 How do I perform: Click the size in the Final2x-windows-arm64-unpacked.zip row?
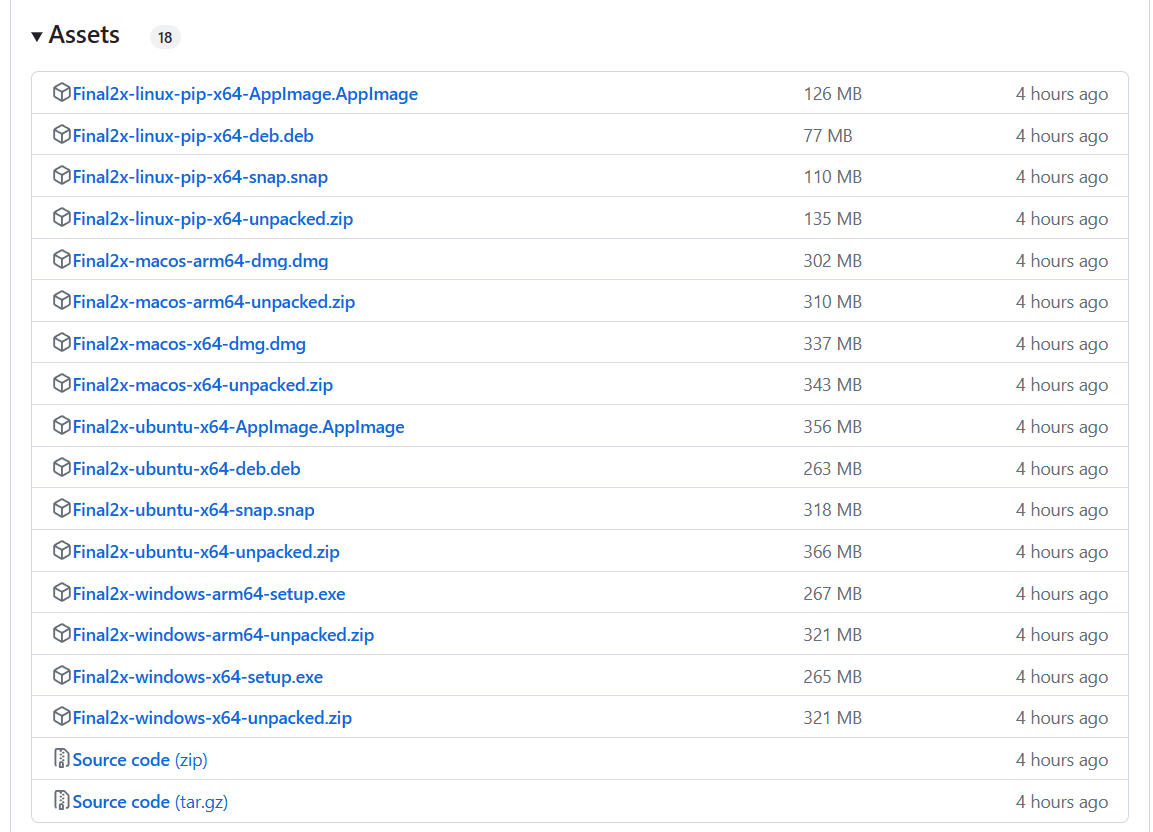coord(832,636)
